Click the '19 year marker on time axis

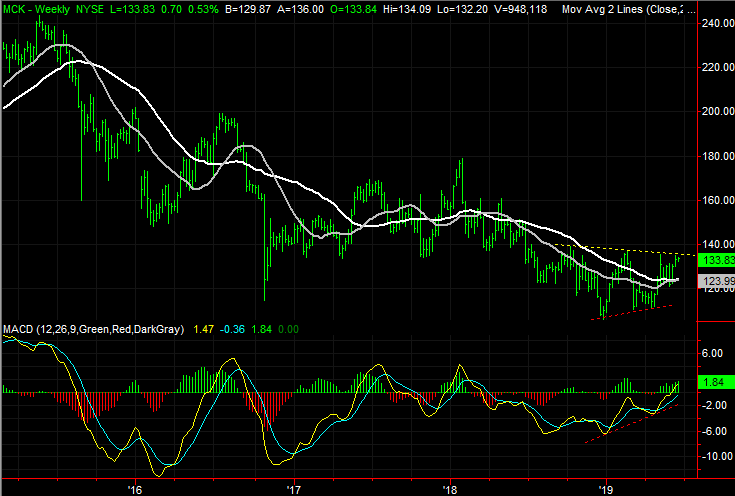pyautogui.click(x=607, y=489)
